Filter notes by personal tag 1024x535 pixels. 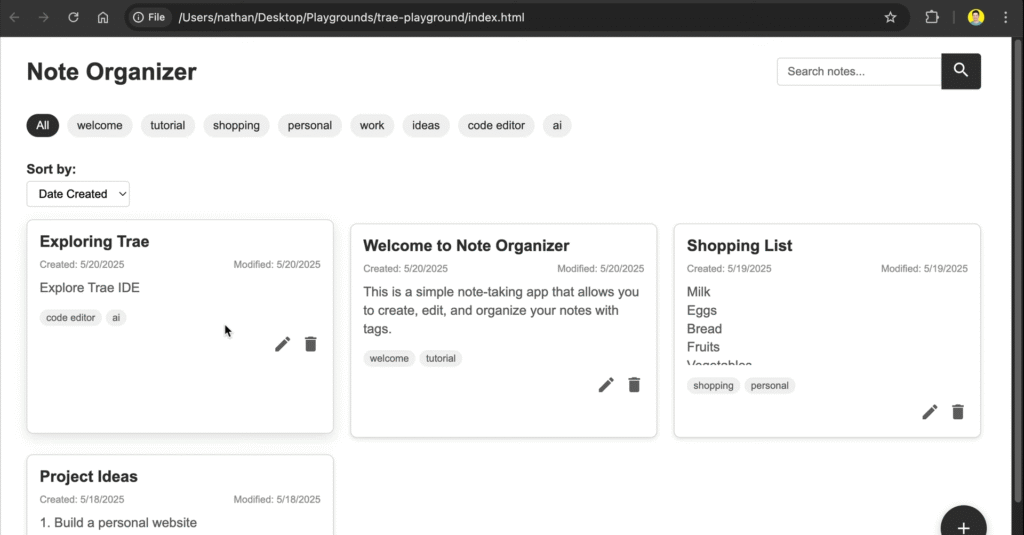[x=310, y=125]
